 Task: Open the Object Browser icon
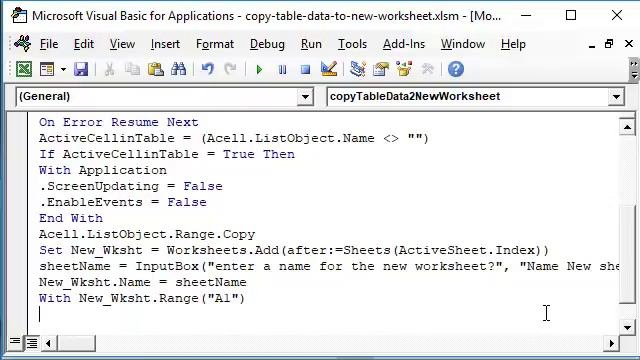pyautogui.click(x=404, y=69)
